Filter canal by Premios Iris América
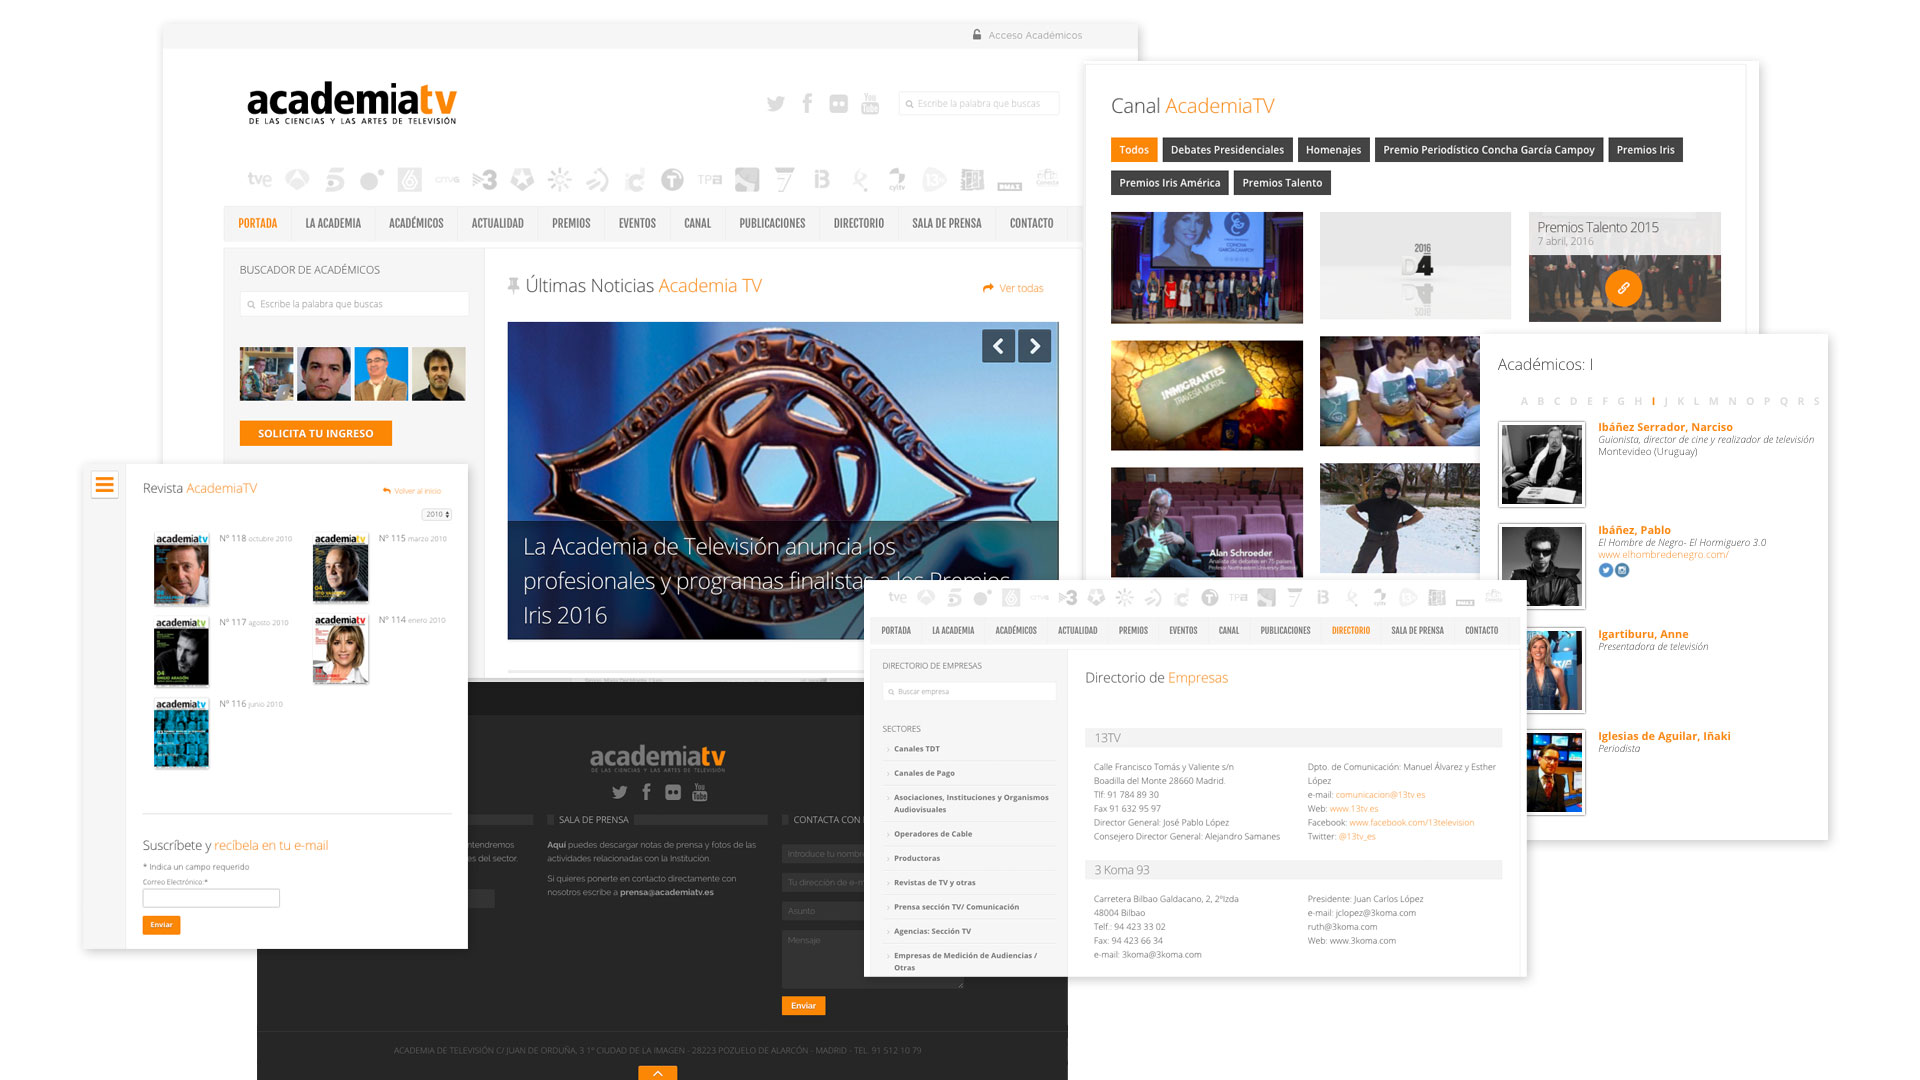The height and width of the screenshot is (1080, 1920). pyautogui.click(x=1170, y=183)
